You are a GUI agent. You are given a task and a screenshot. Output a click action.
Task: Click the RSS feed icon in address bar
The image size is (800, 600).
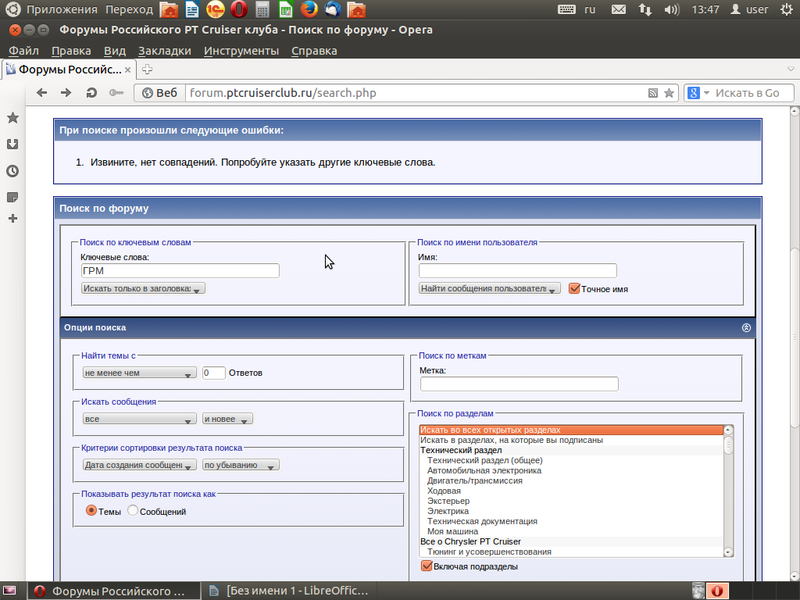pyautogui.click(x=653, y=93)
